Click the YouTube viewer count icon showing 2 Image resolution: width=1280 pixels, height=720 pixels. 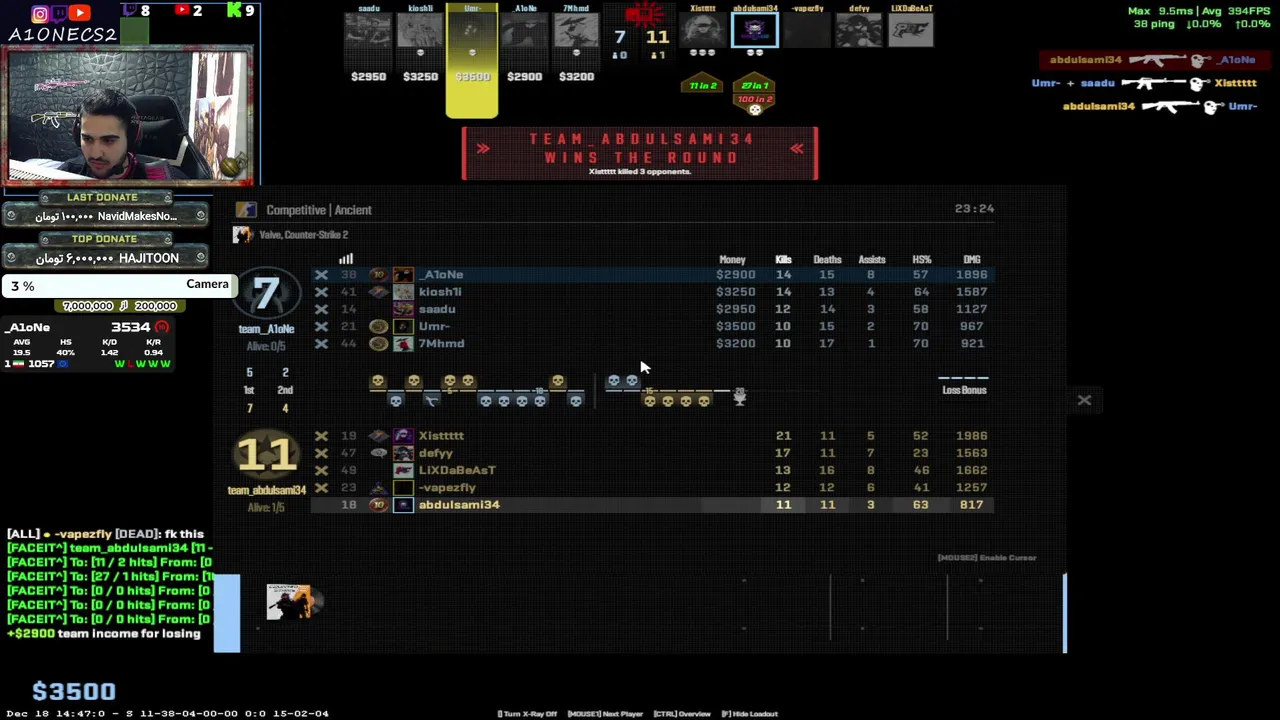point(182,11)
